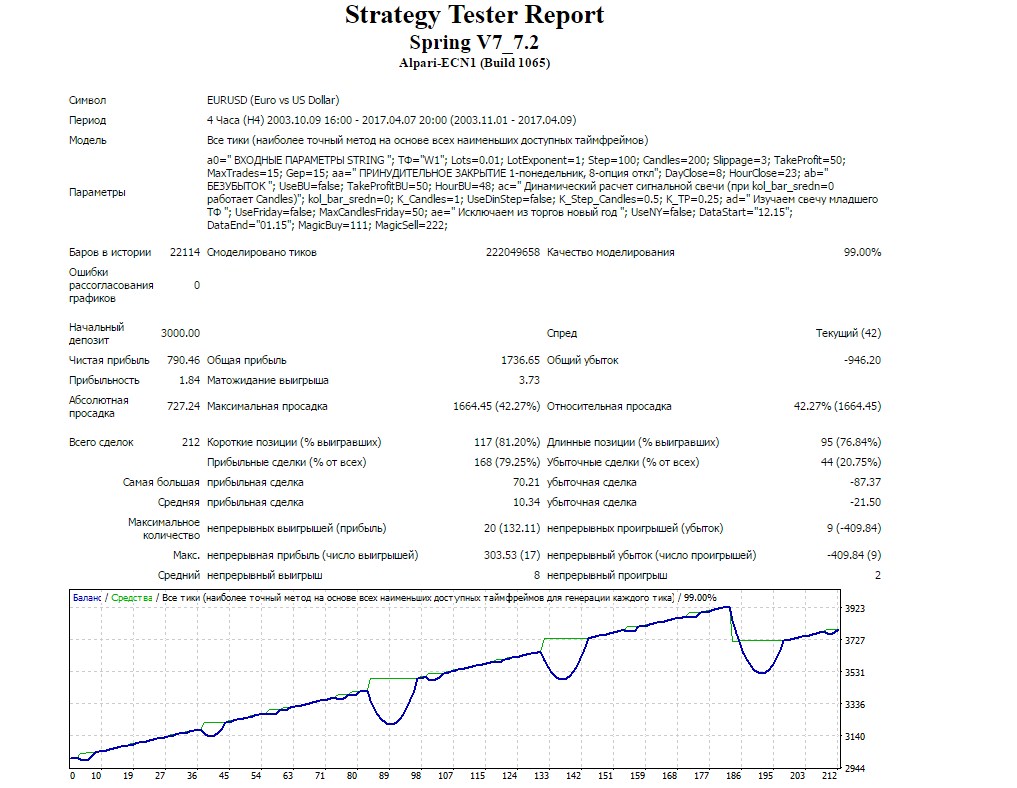This screenshot has width=1017, height=788.
Task: Select average profit trade value 10.34
Action: click(526, 502)
